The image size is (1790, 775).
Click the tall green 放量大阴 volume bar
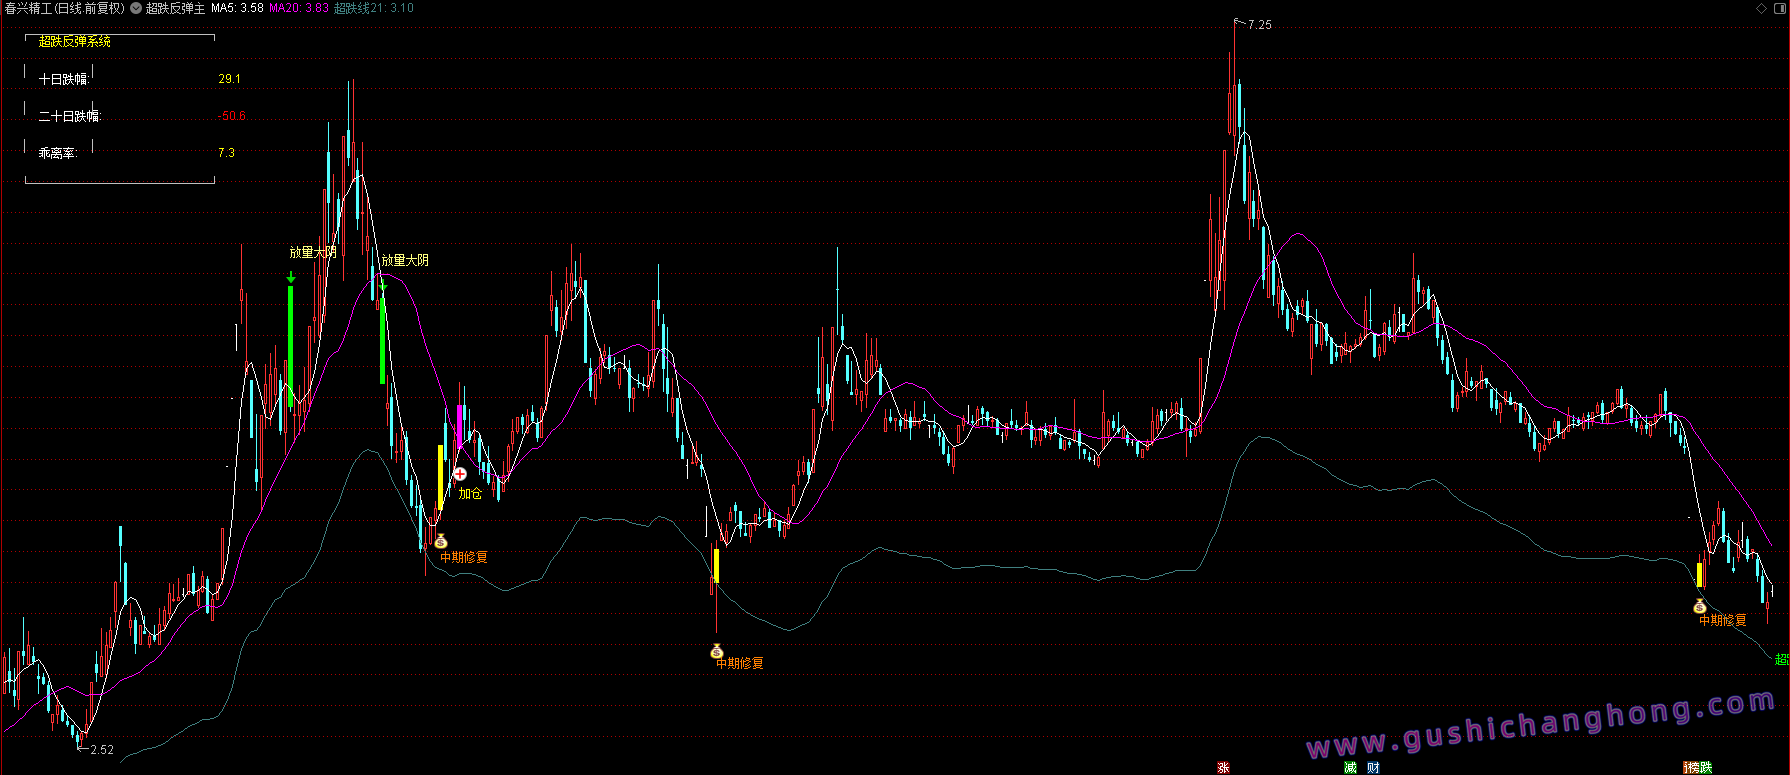[291, 345]
